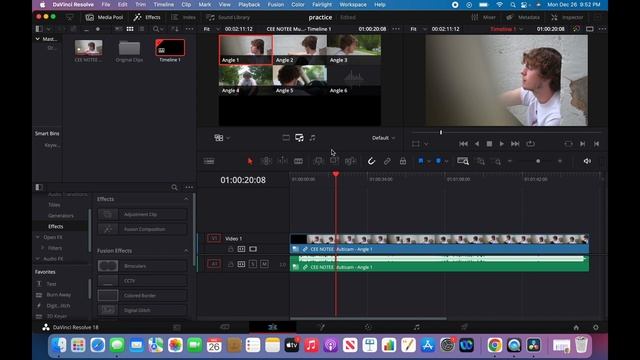Open Timeline View Options icon
640x360 pixels.
click(209, 161)
